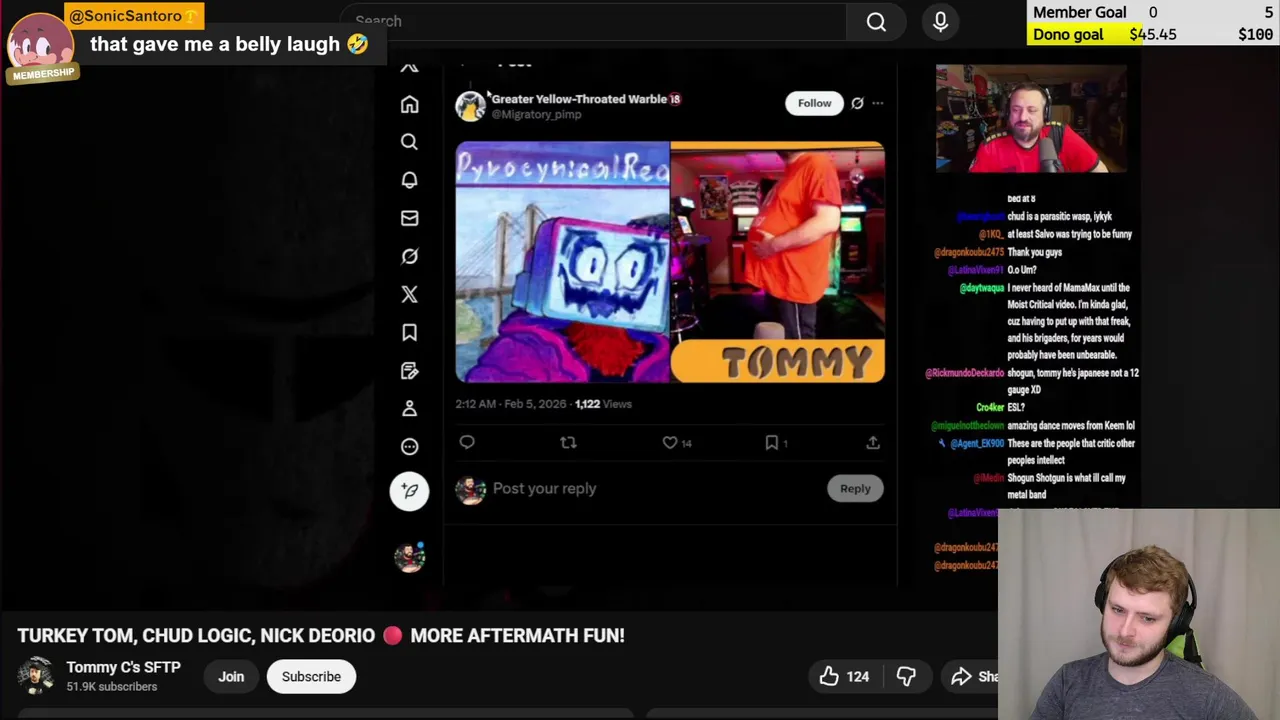
Task: Click the video title TURKEY TOM, CHUD LOGIC
Action: (x=321, y=635)
